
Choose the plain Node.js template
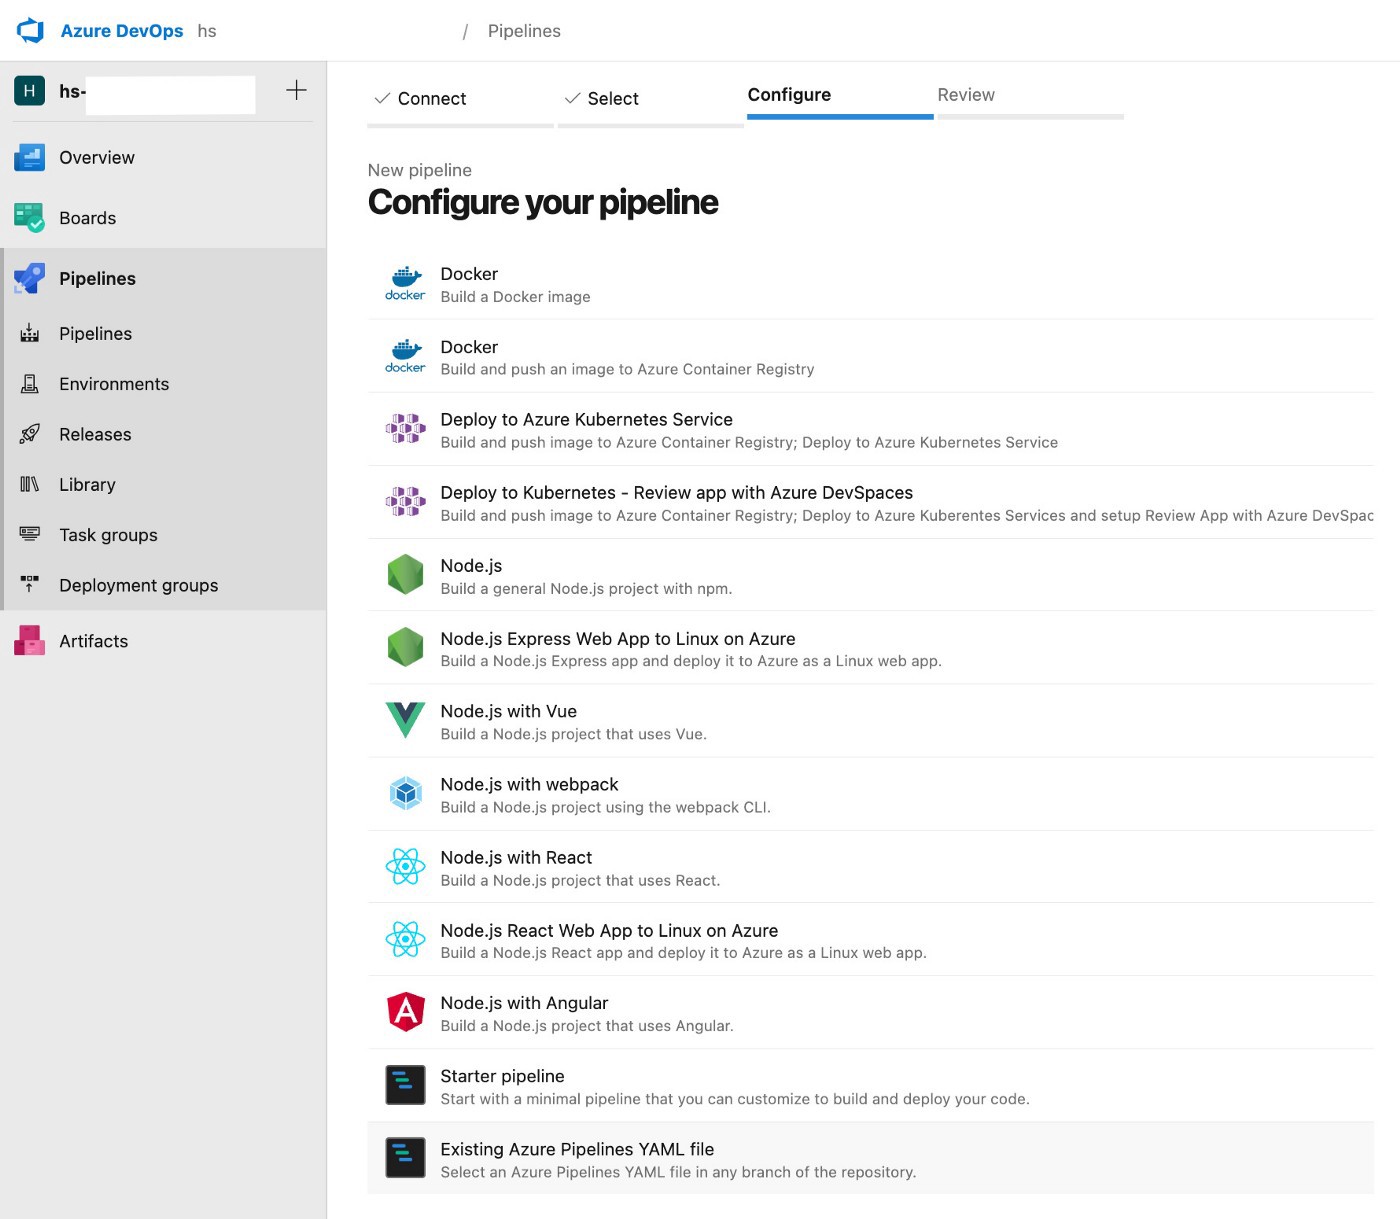(870, 576)
